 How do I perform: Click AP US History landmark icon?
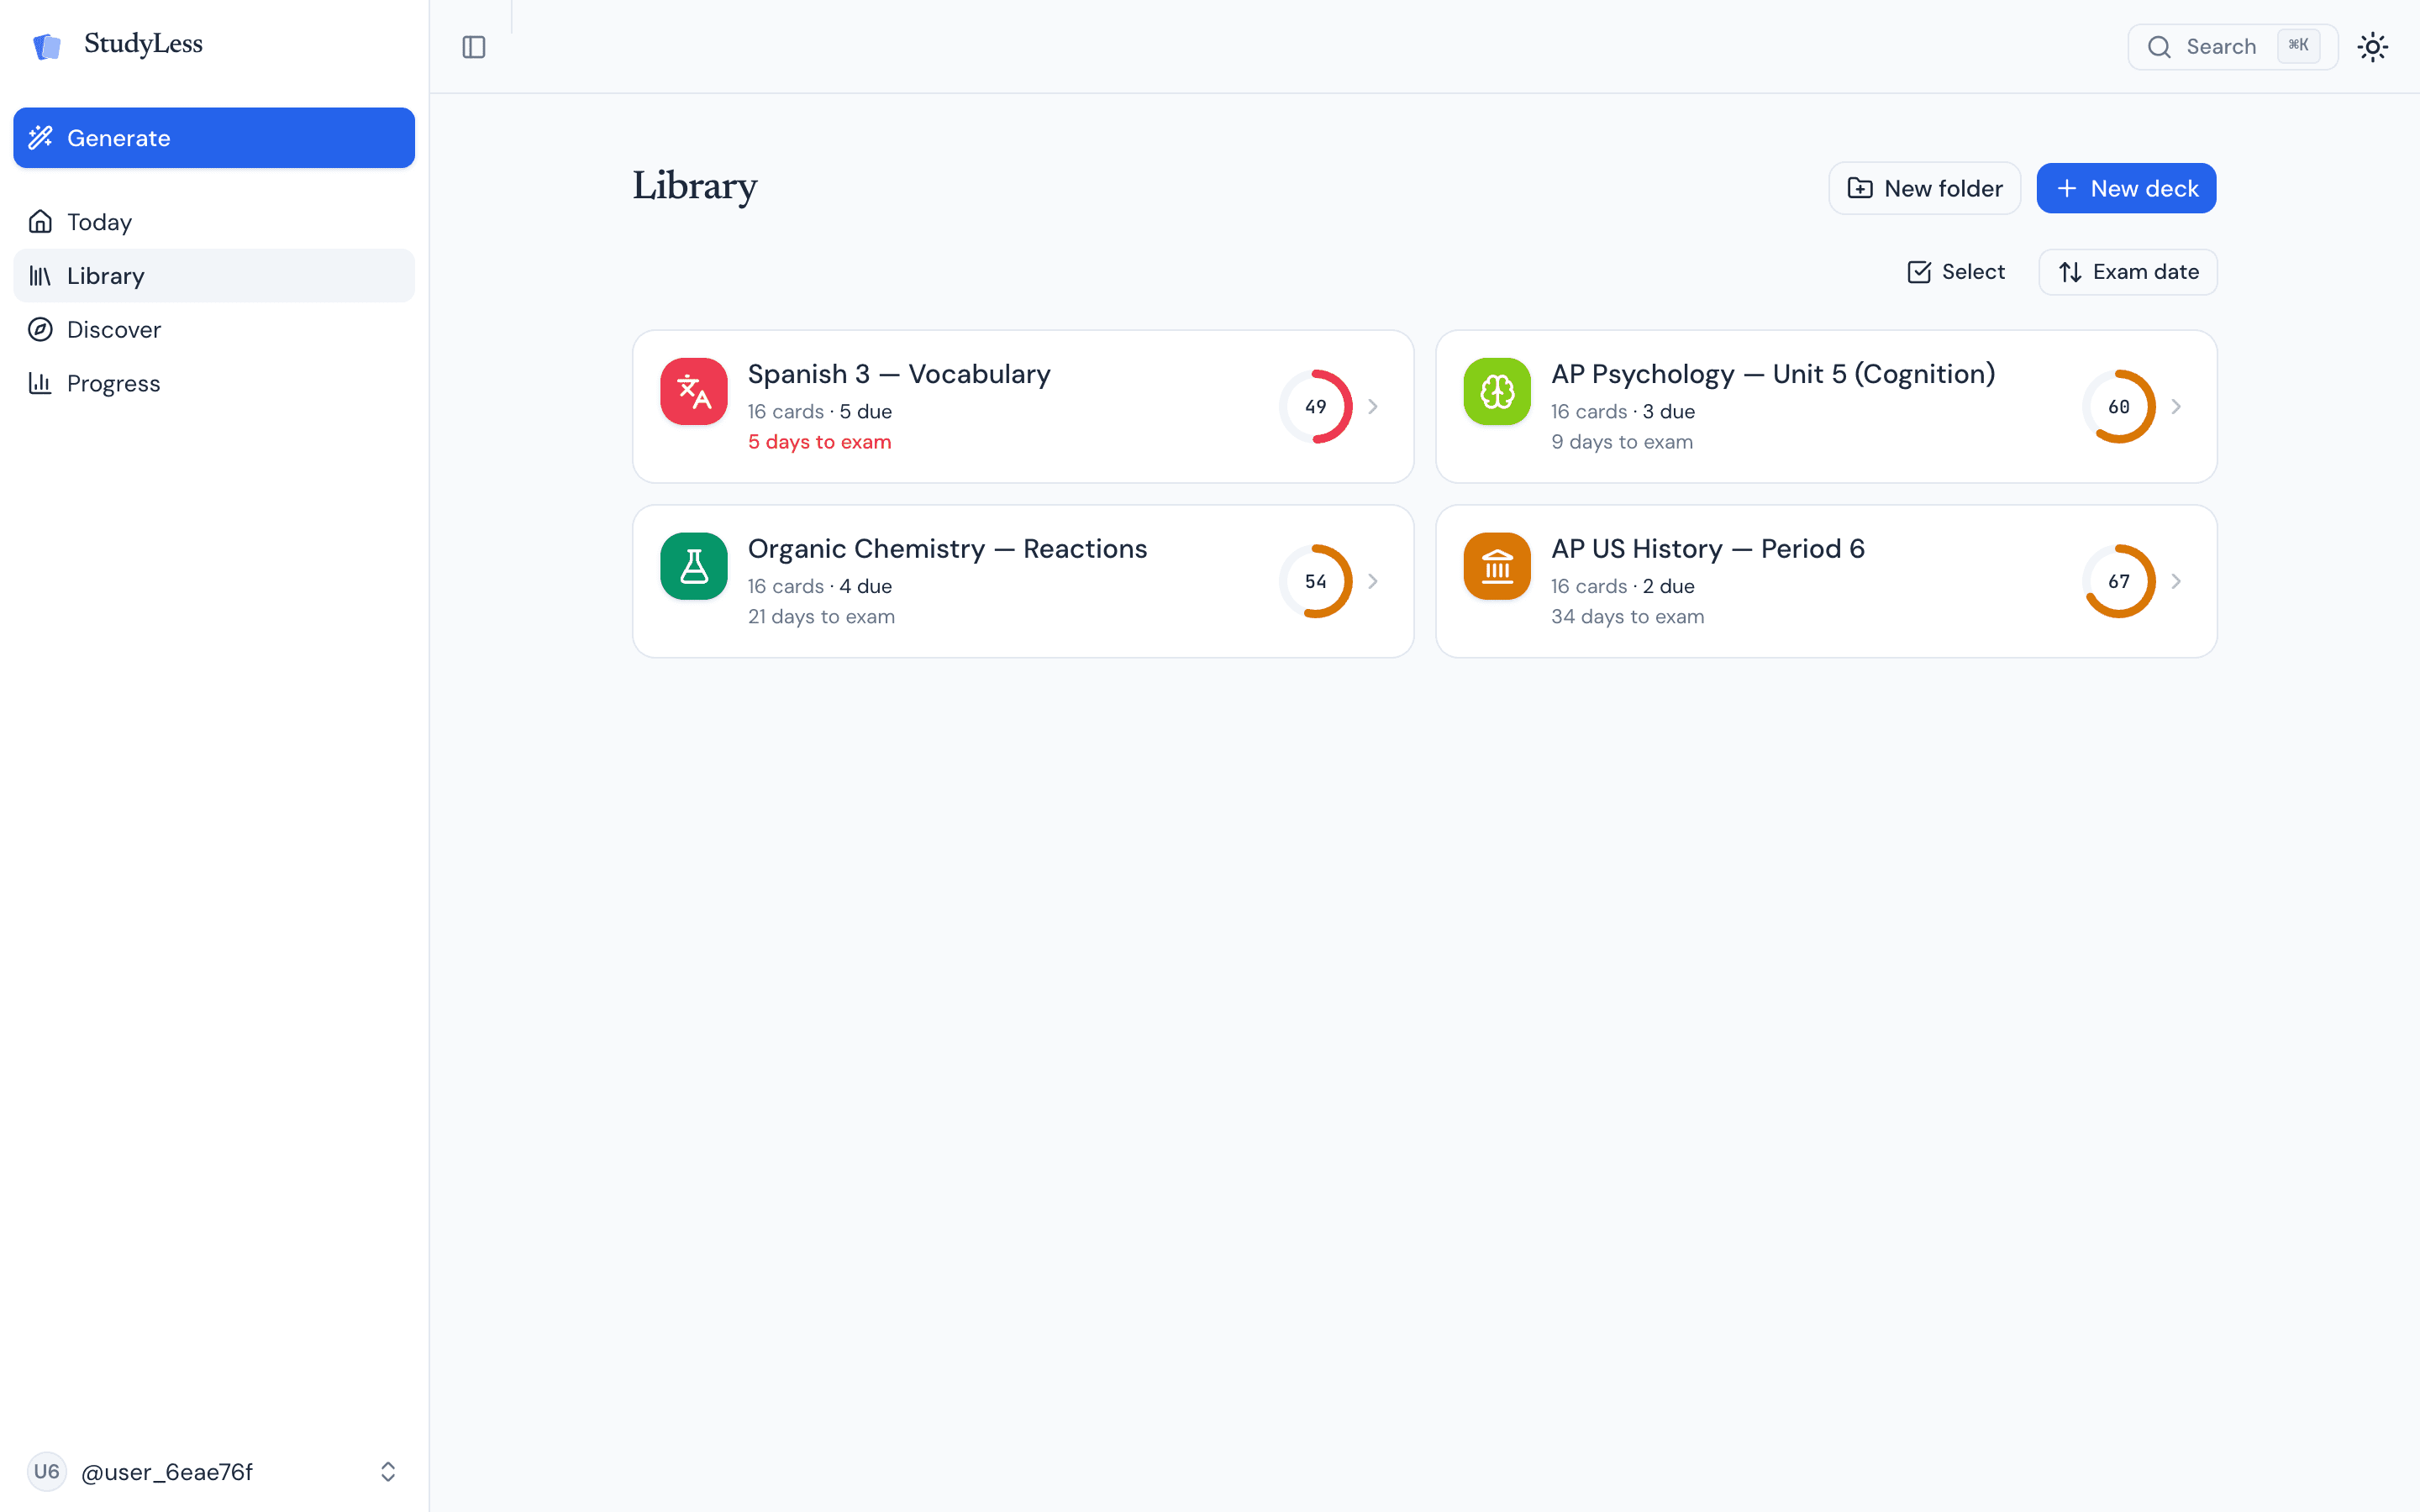[x=1497, y=566]
